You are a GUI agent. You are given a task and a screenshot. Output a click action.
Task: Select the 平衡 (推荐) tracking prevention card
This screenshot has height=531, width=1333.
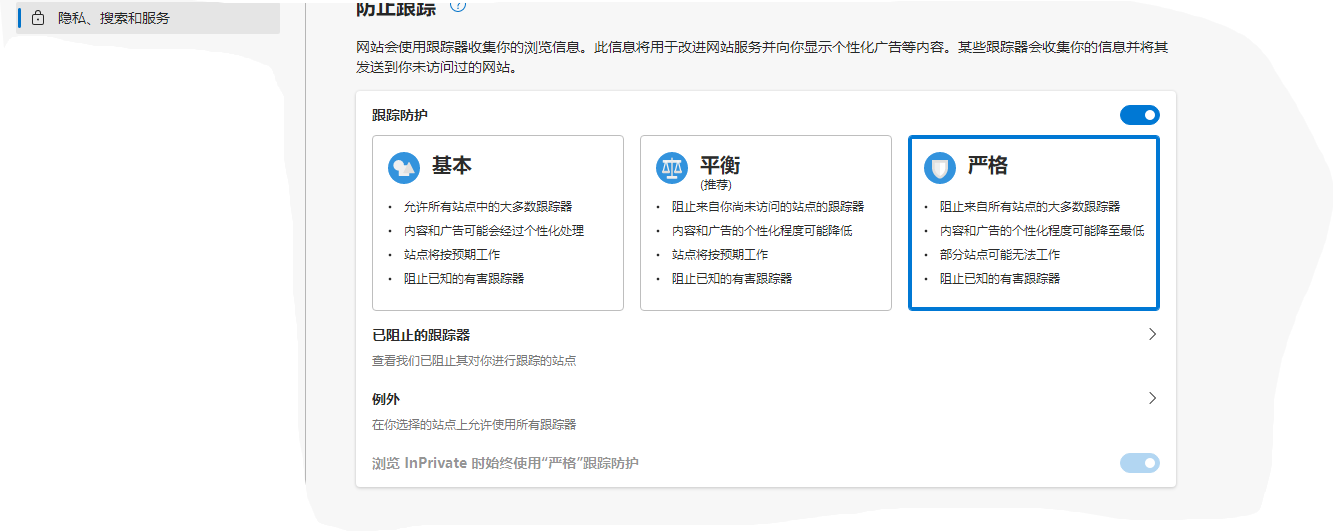coord(766,223)
